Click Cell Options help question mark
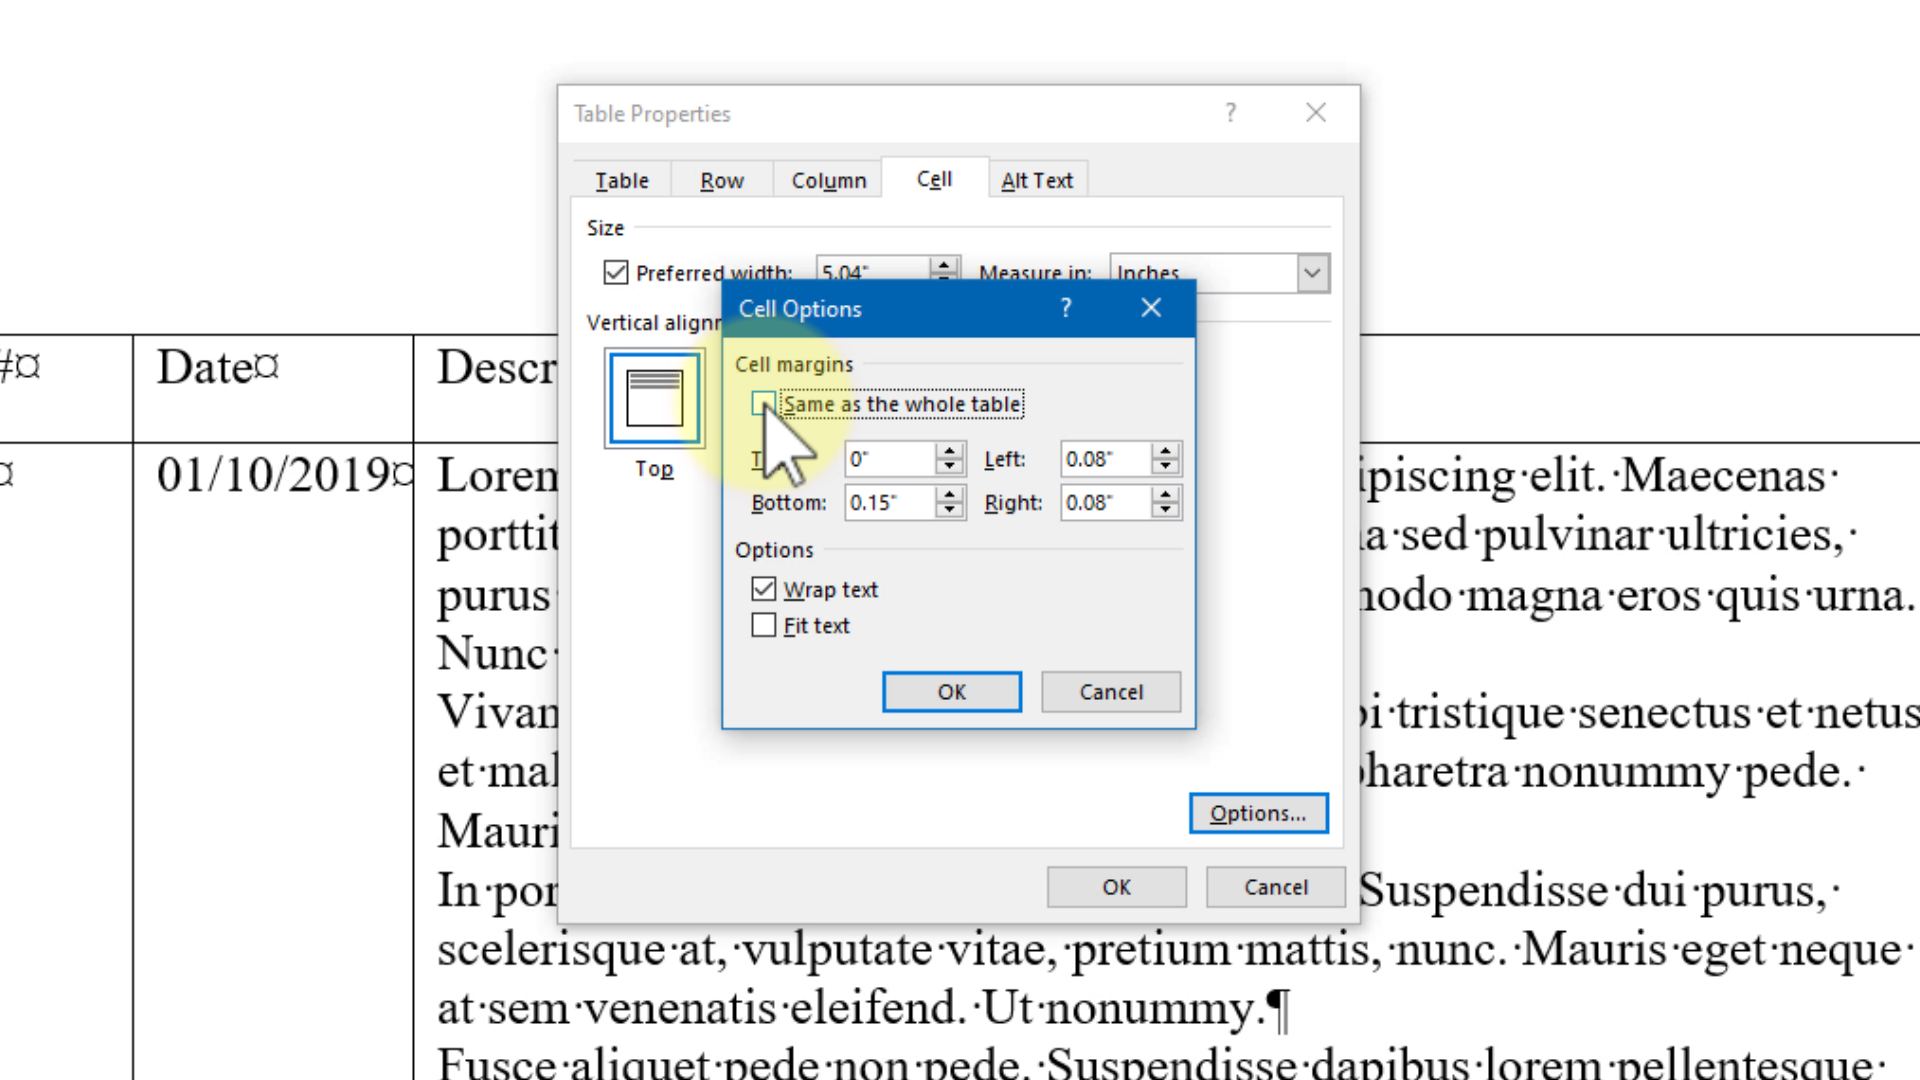 click(x=1066, y=308)
